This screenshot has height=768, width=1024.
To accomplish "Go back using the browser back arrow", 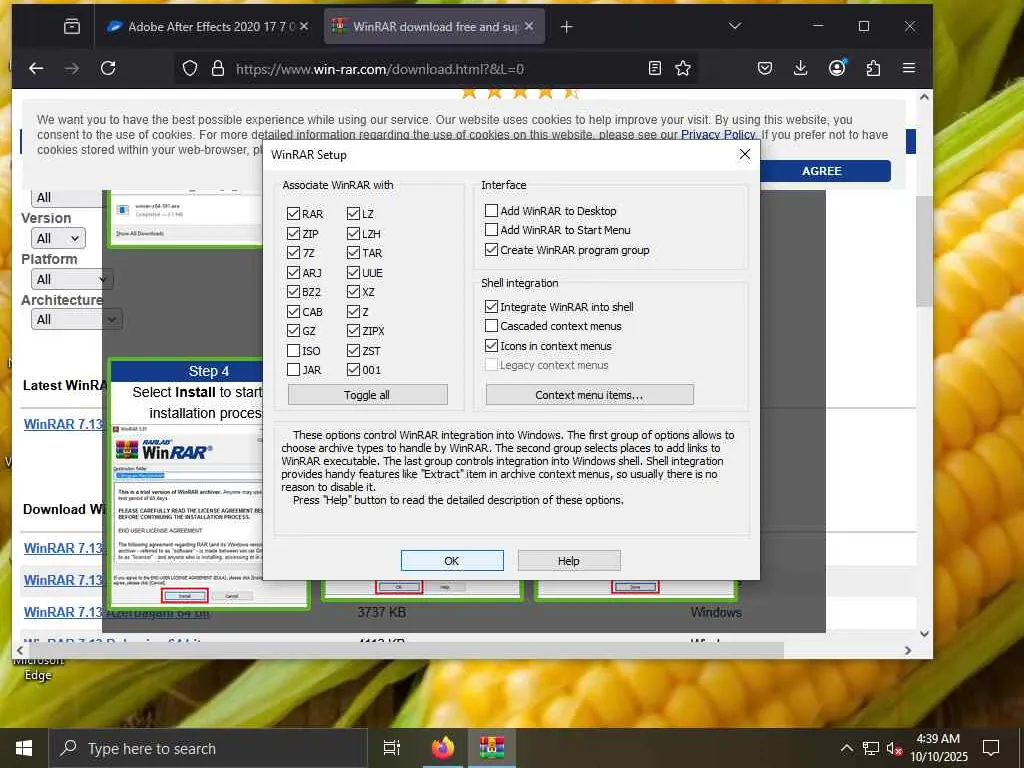I will pos(36,68).
